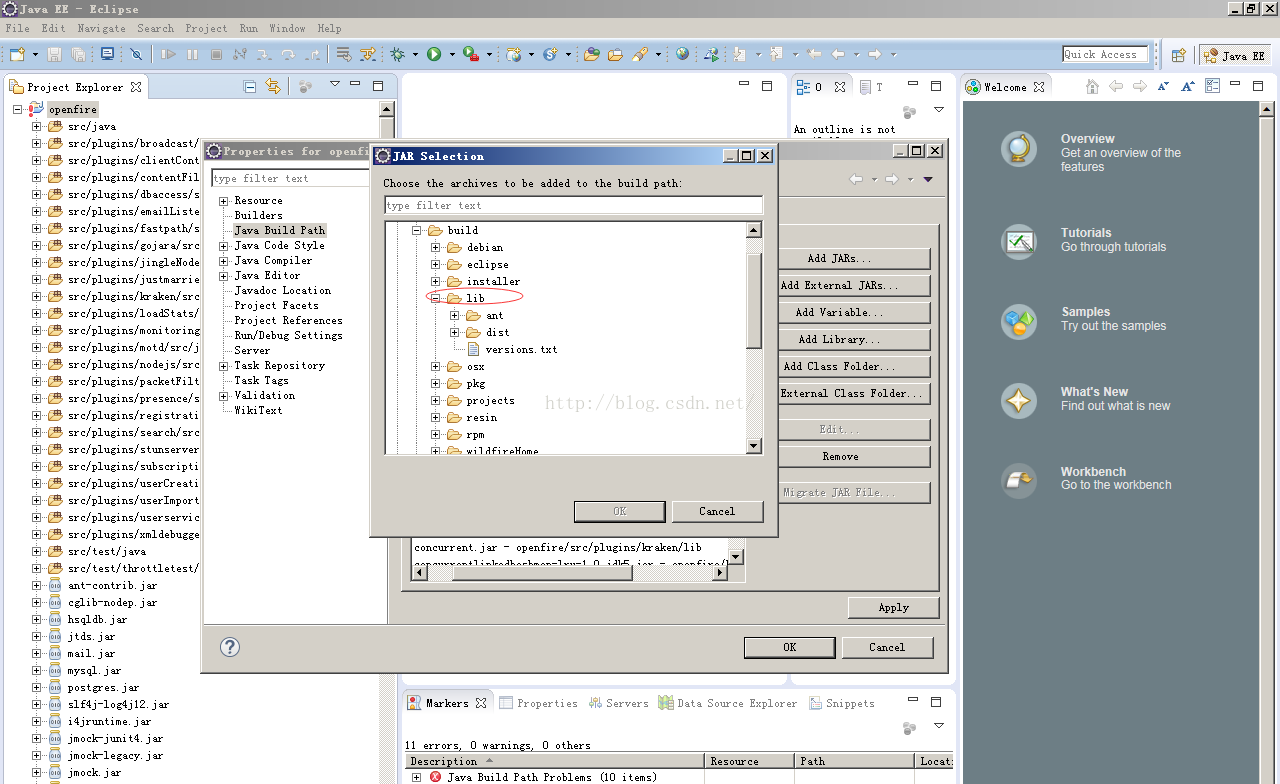Select Java Build Path in Properties tree
The height and width of the screenshot is (784, 1280).
coord(280,230)
